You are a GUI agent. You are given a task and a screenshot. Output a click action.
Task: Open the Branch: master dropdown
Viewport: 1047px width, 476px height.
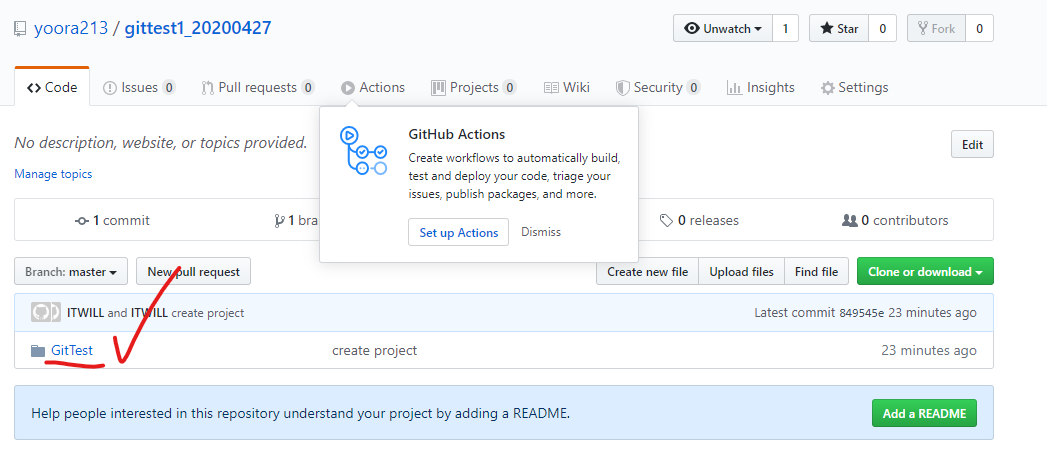click(x=71, y=272)
